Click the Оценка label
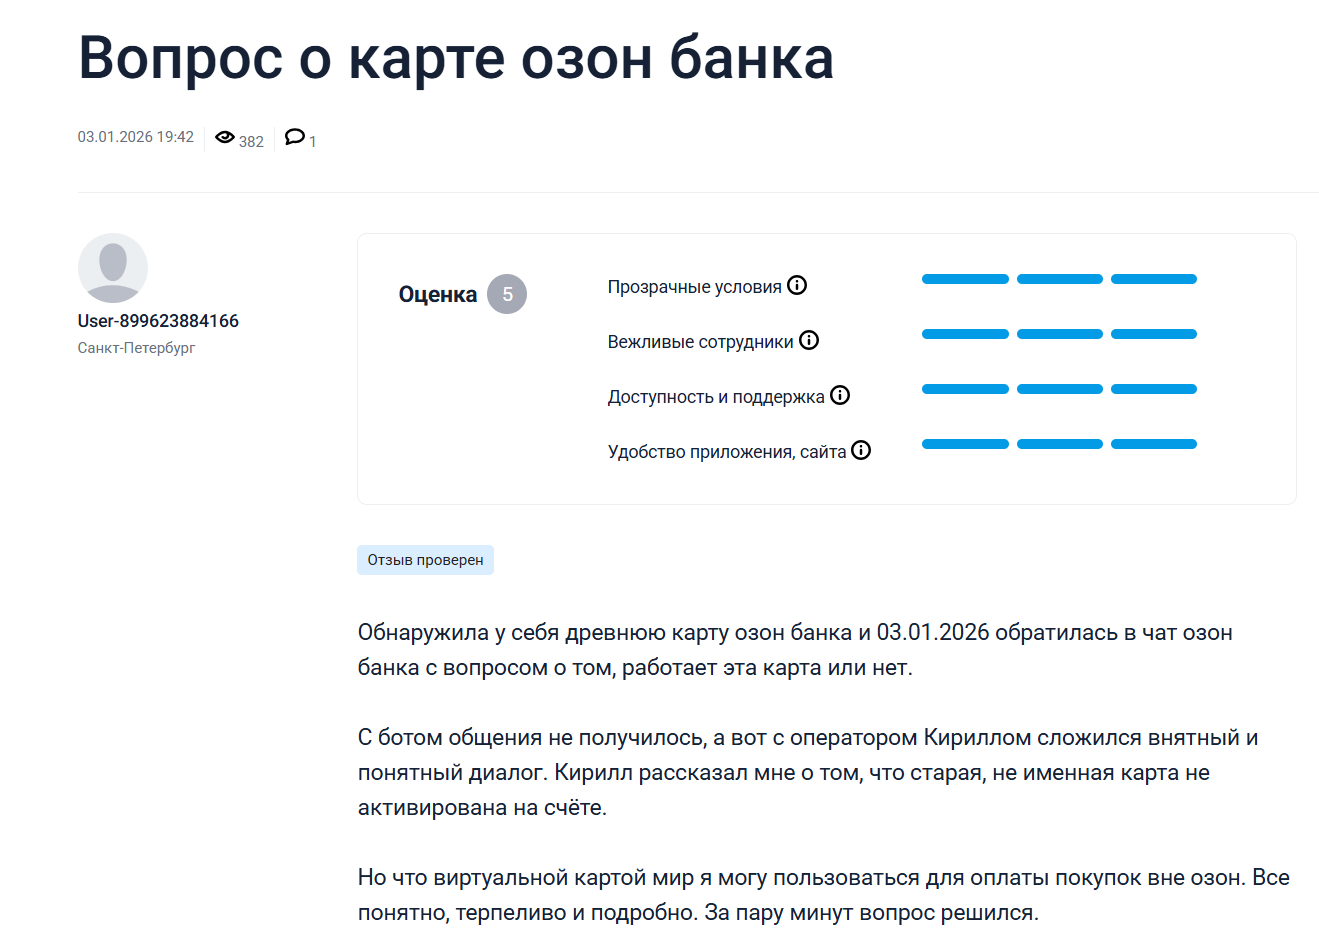 [x=438, y=294]
